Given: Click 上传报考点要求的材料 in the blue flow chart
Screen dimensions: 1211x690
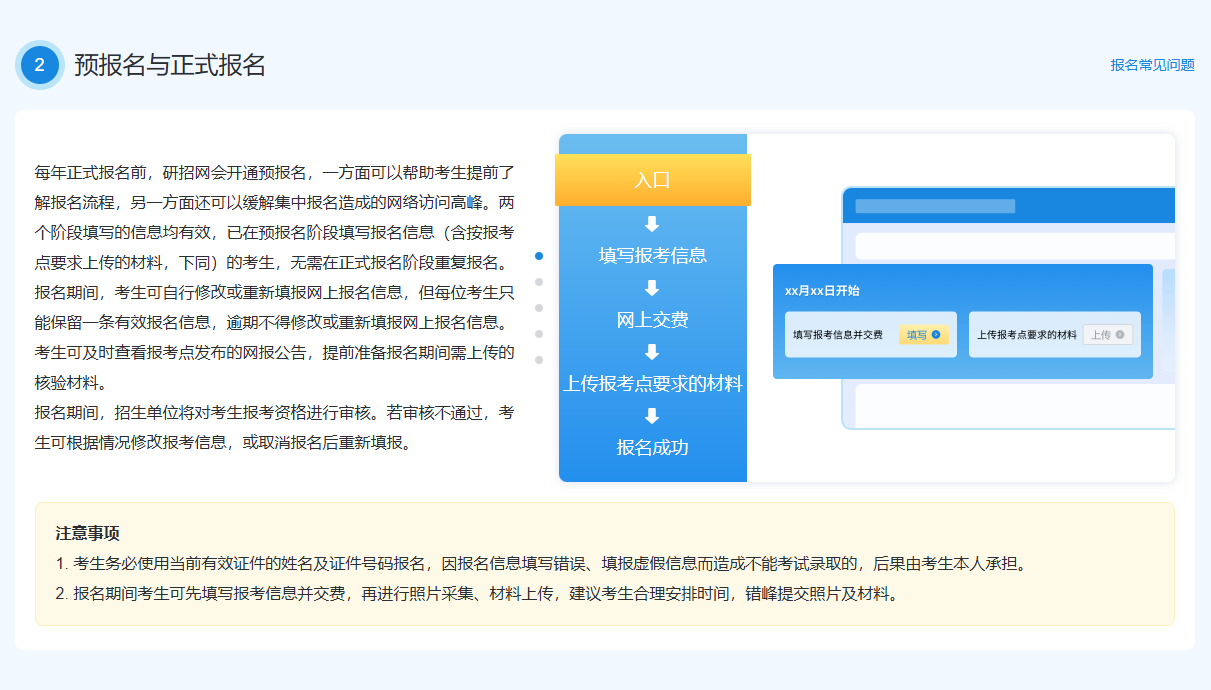Looking at the screenshot, I should 652,384.
